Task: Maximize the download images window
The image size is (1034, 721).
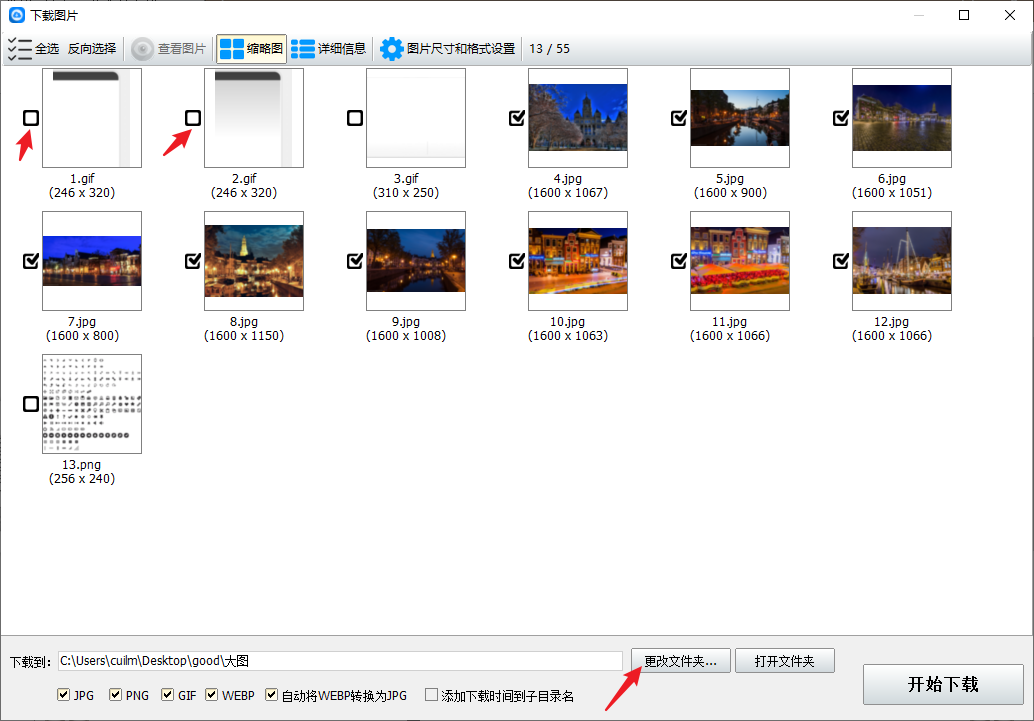Action: tap(964, 15)
